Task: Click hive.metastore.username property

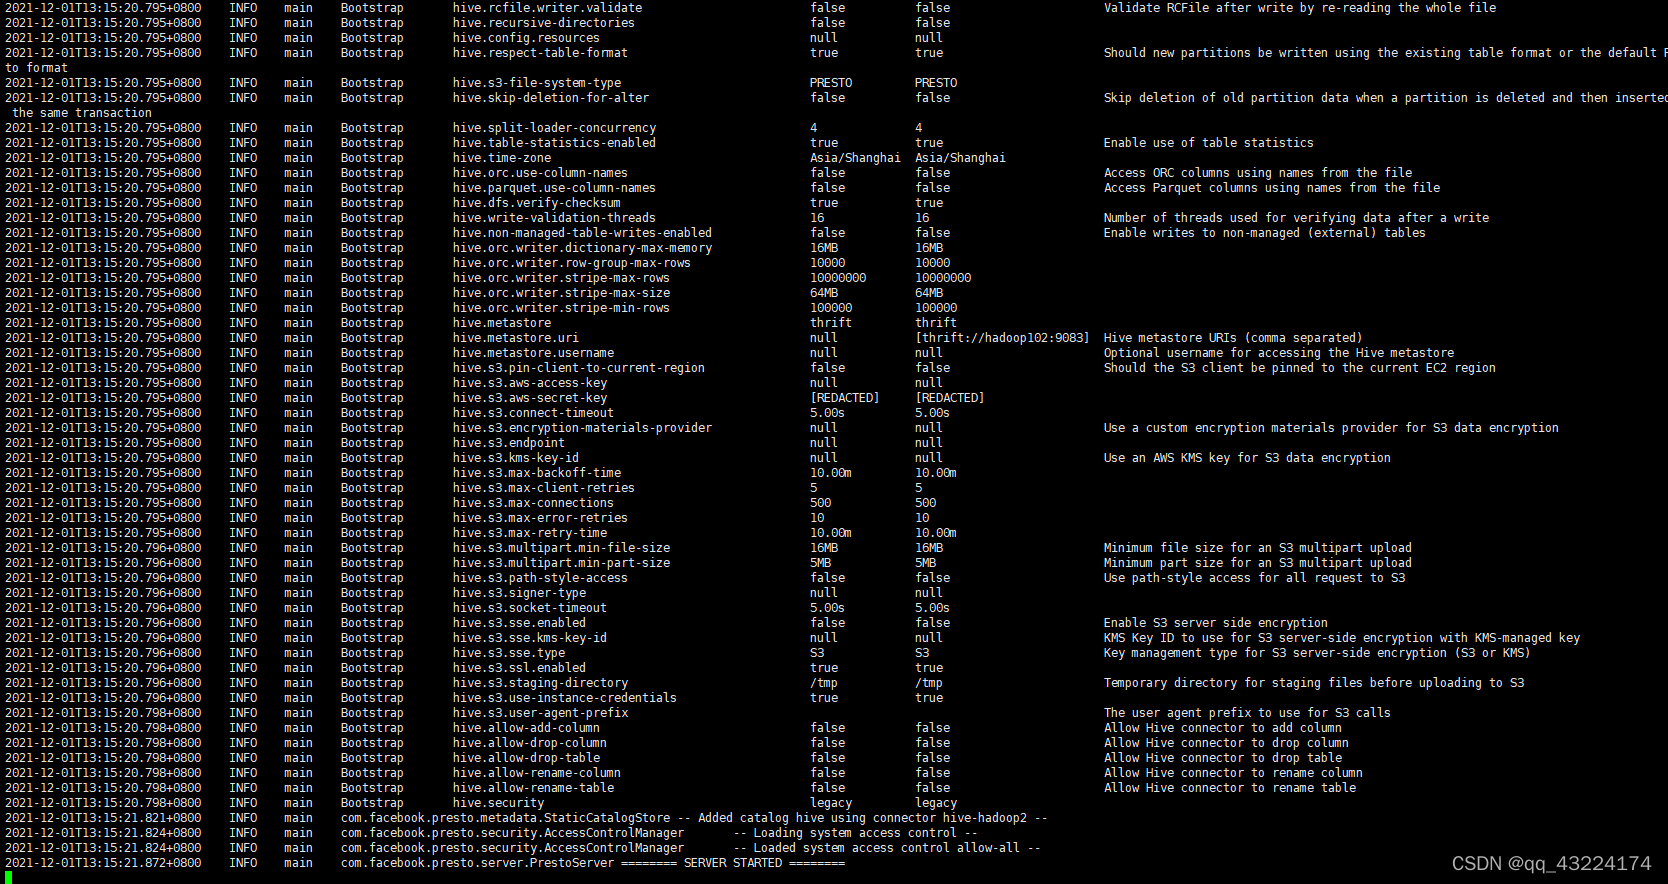Action: pyautogui.click(x=533, y=353)
